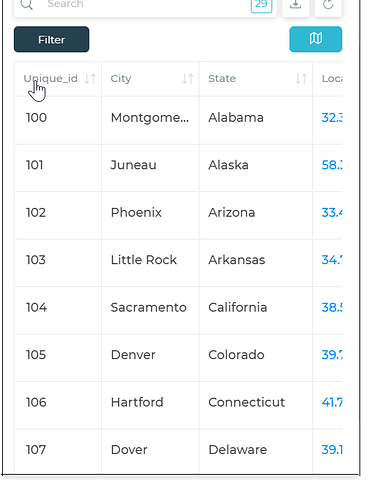Viewport: 368px width, 485px height.
Task: Select the Unique_id column header
Action: point(50,79)
